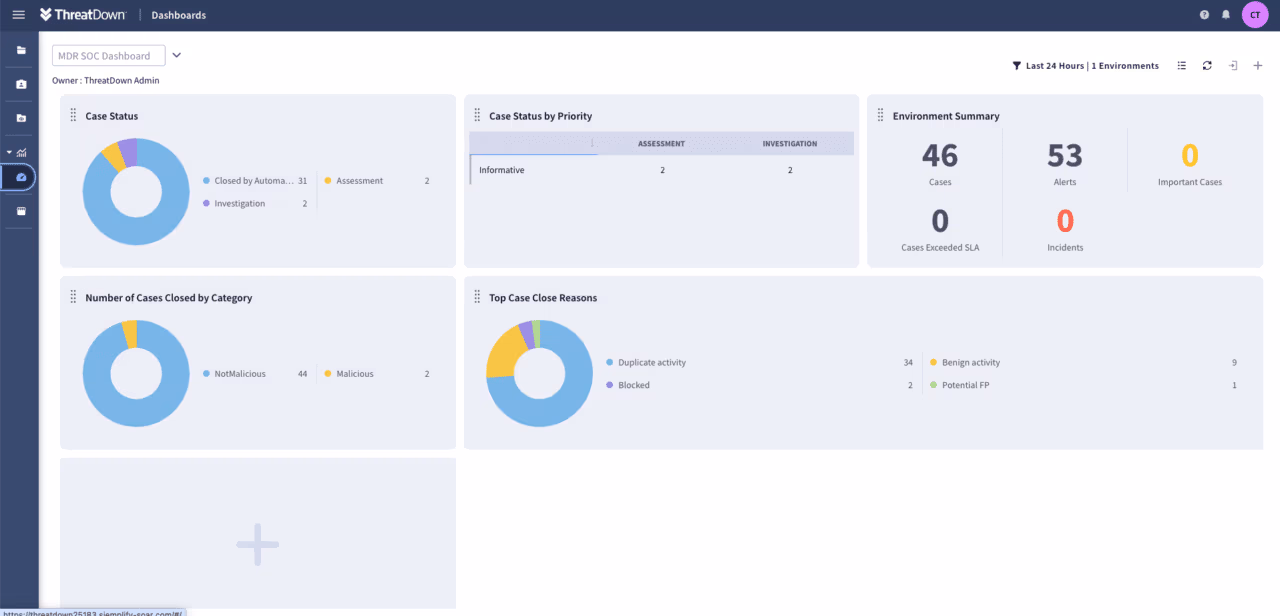
Task: Open the funnel filter icon in the toolbar
Action: click(x=1017, y=65)
